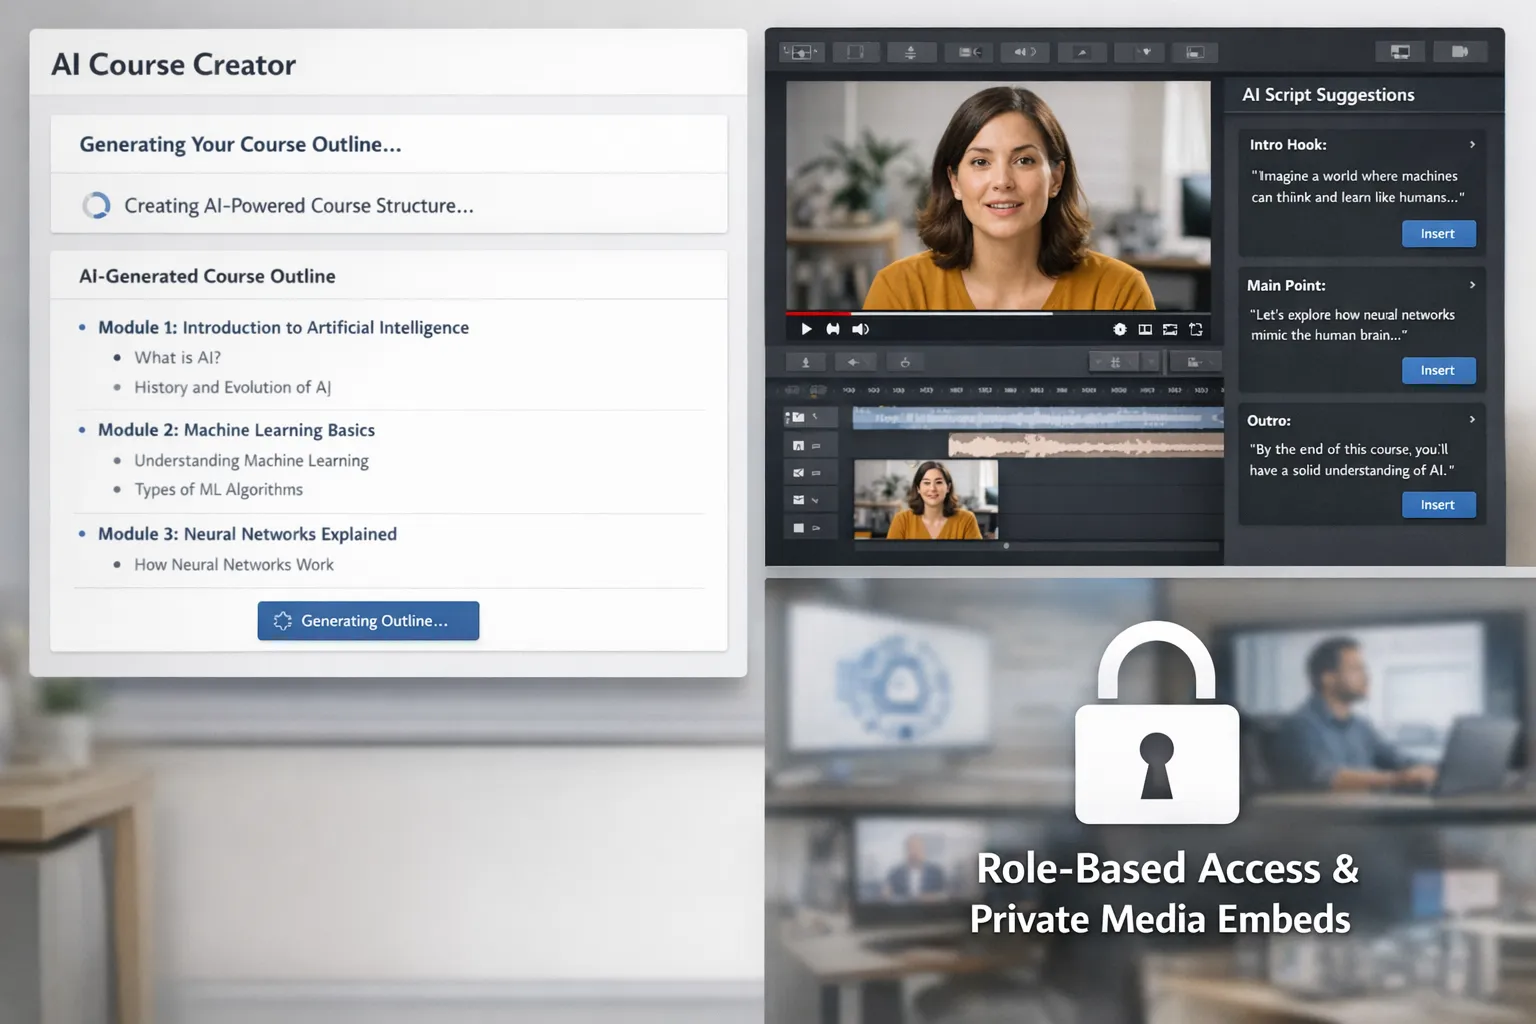Select the voiceover microphone icon below the player
The width and height of the screenshot is (1536, 1024).
tap(805, 362)
